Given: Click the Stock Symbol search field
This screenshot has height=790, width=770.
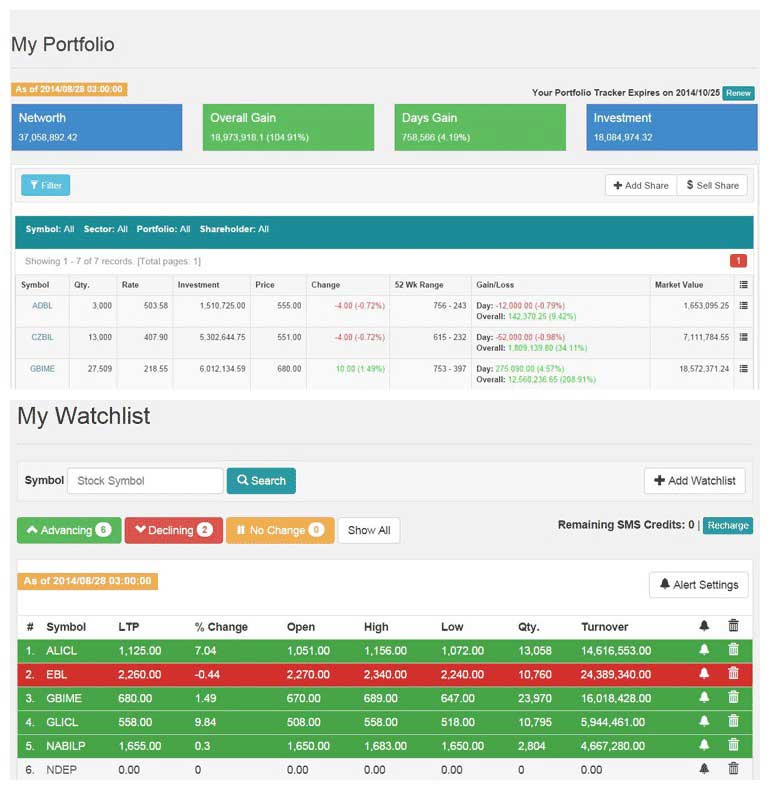Looking at the screenshot, I should [x=145, y=481].
